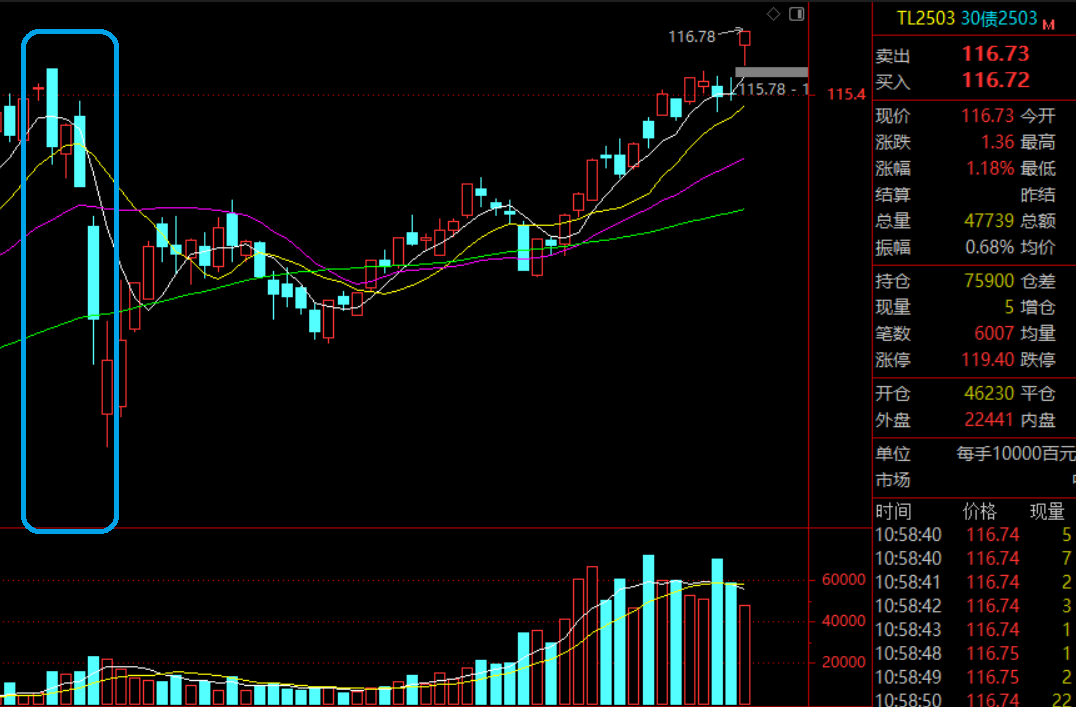Click the latest red volume bar

tap(745, 655)
